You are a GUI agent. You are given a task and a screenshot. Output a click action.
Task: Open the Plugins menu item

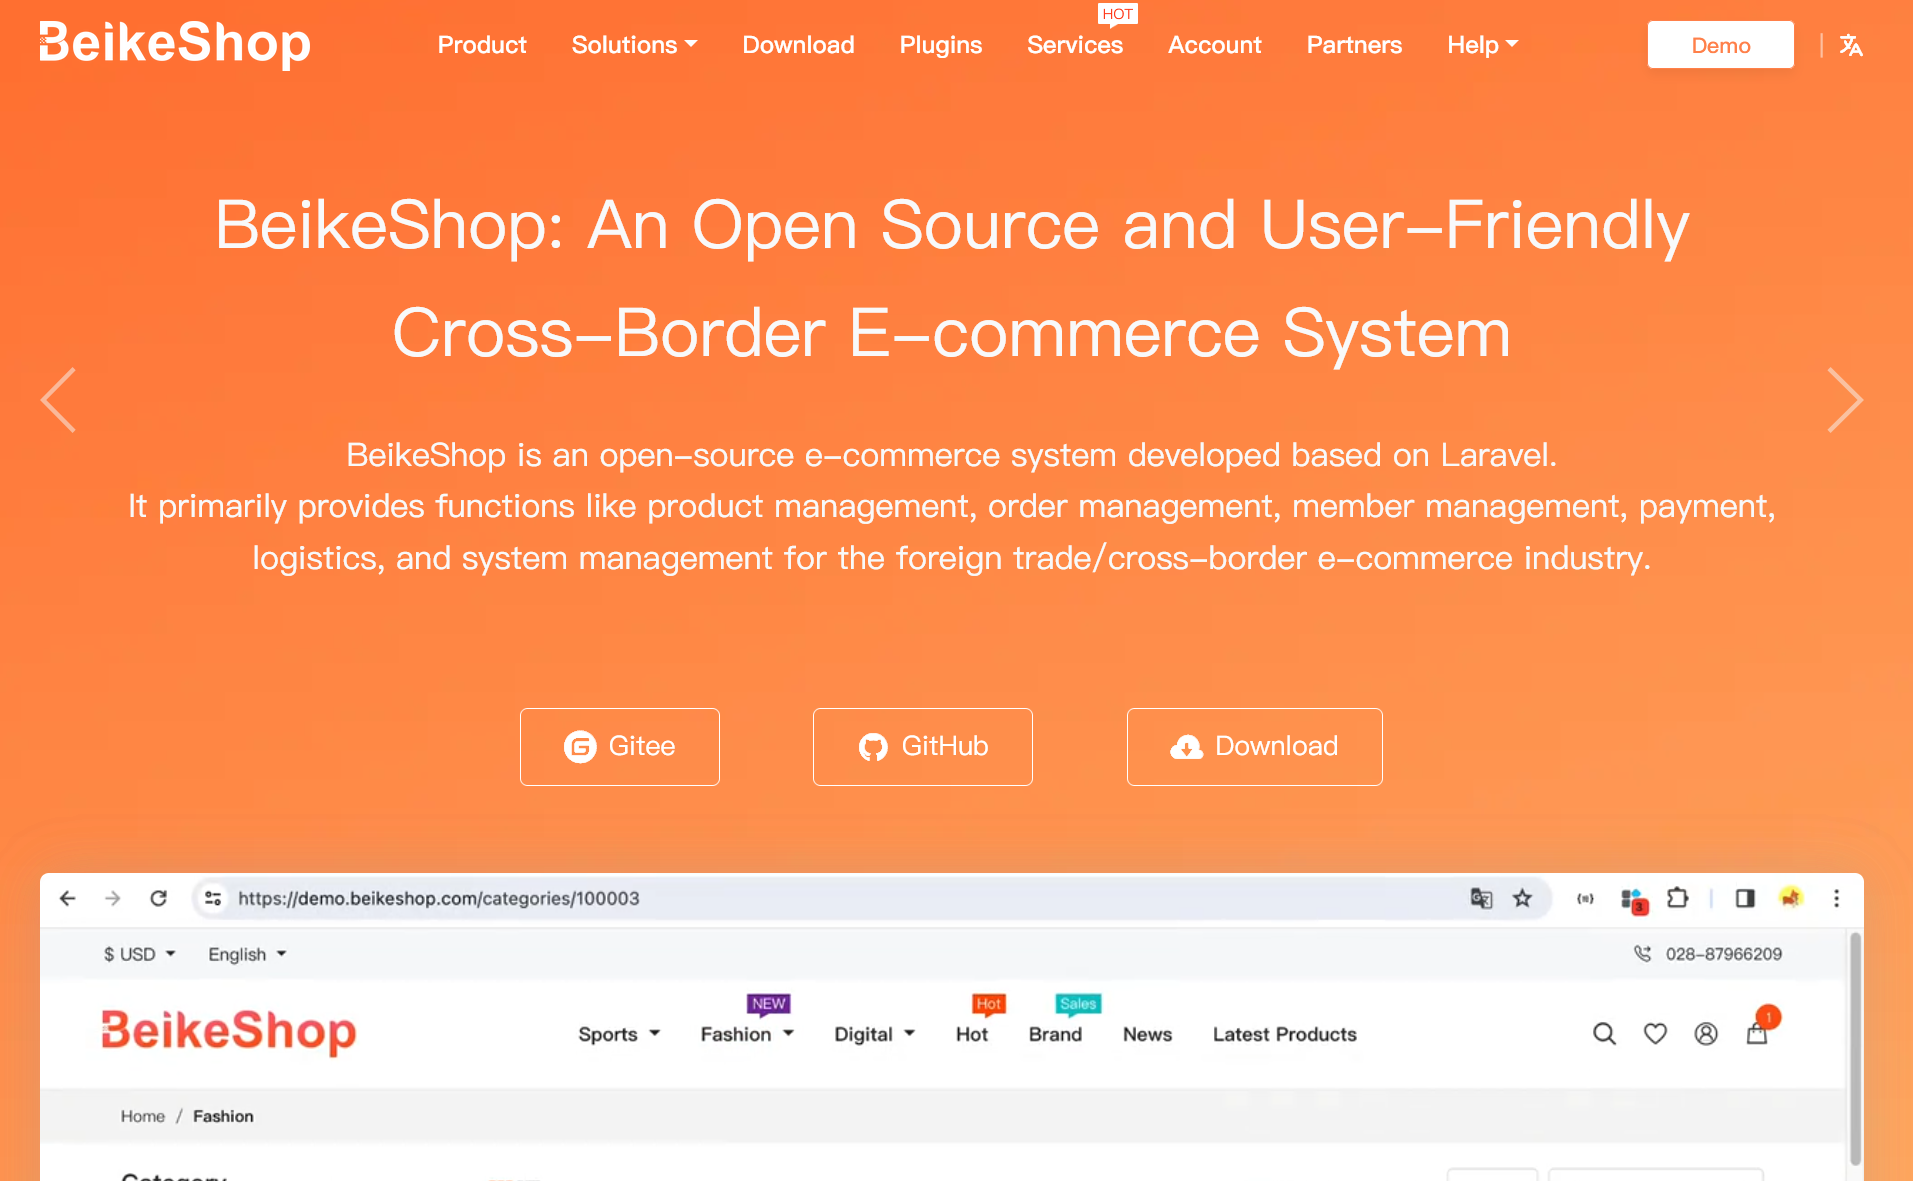point(940,45)
